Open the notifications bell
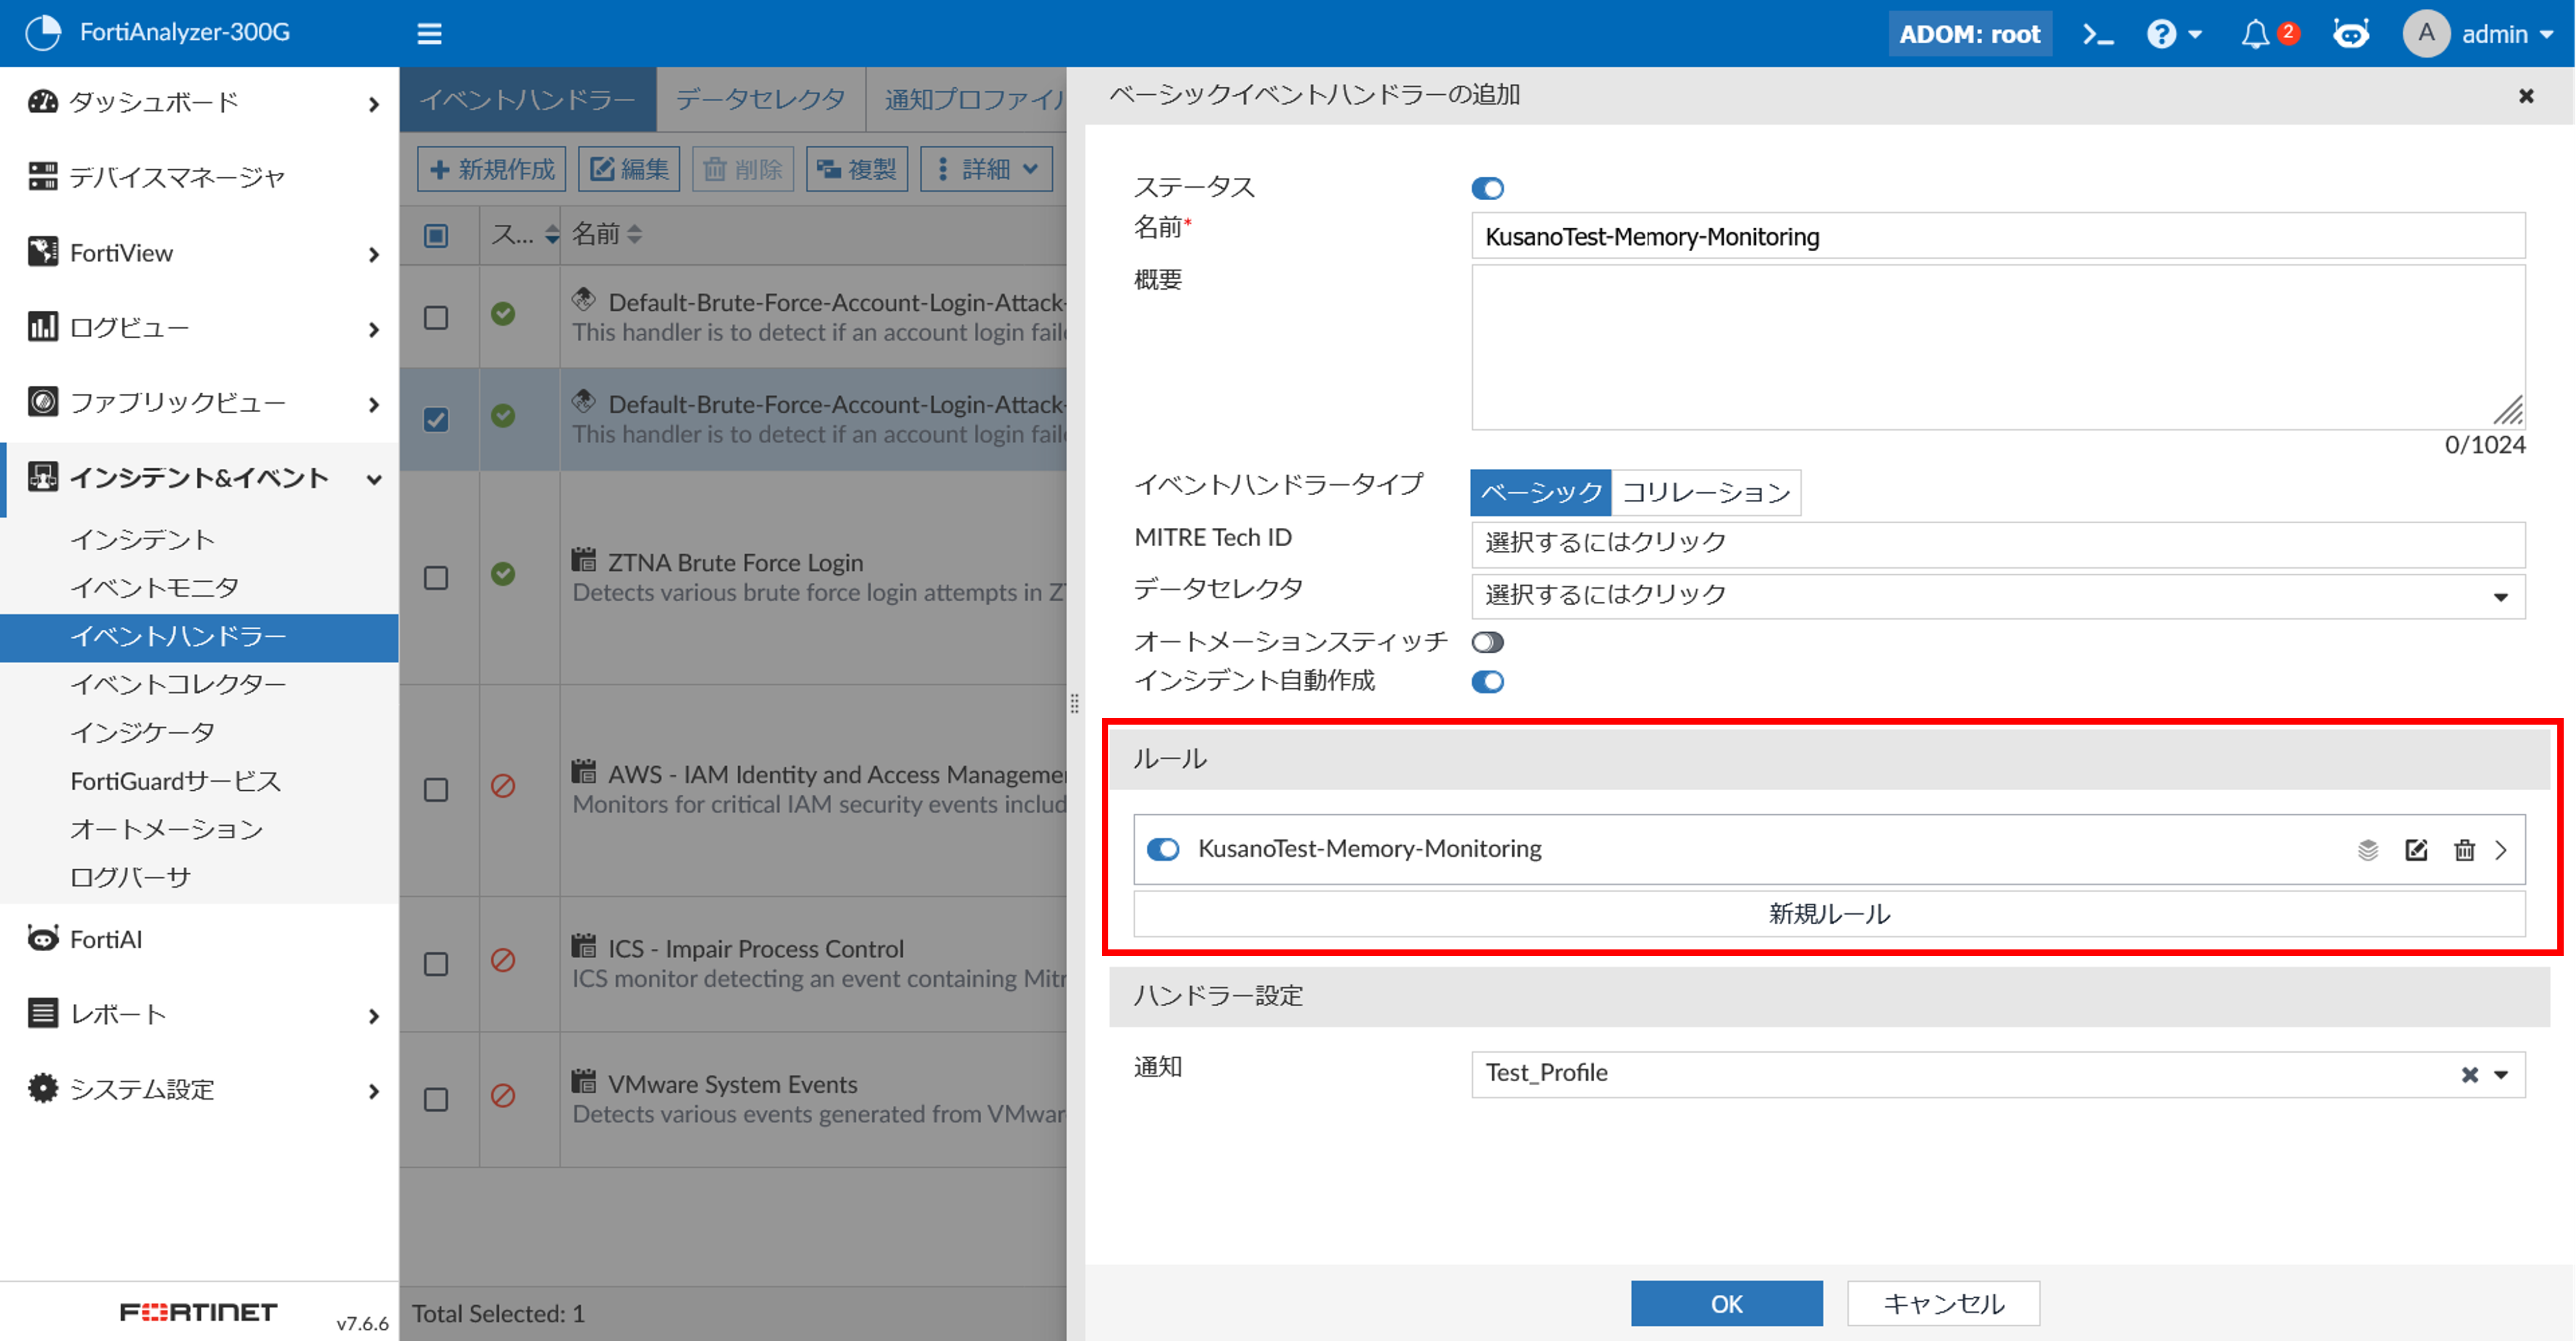This screenshot has width=2576, height=1341. click(2254, 35)
